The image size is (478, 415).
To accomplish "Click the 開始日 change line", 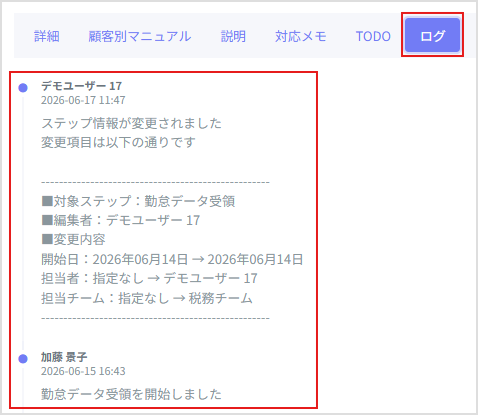I will 172,259.
